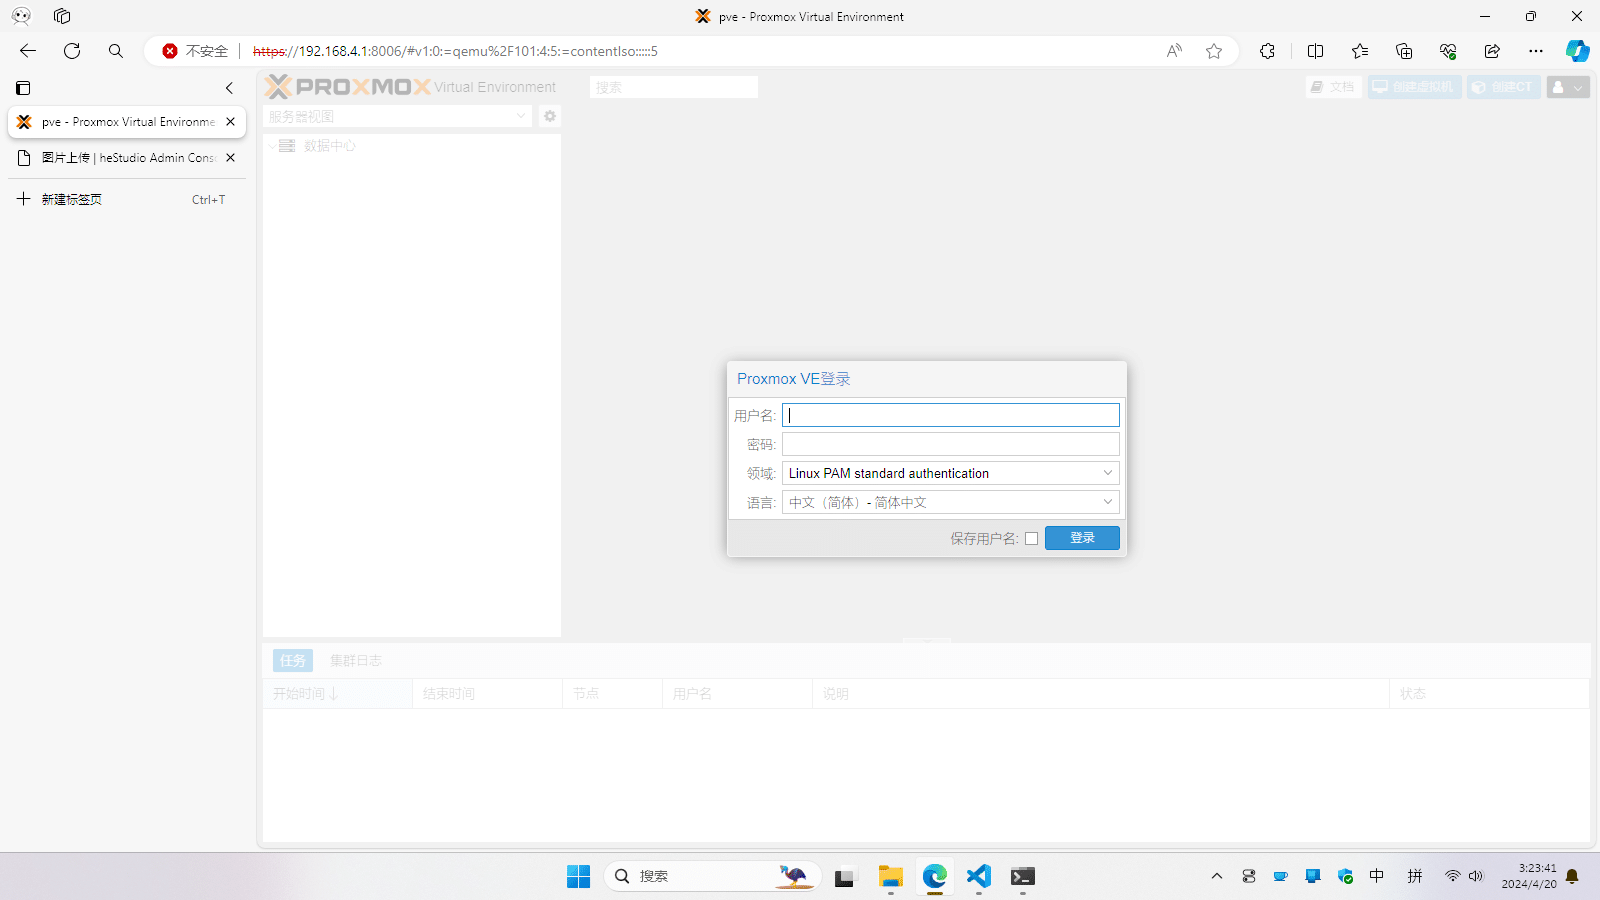Viewport: 1600px width, 900px height.
Task: Click the username field in login dialog
Action: [x=950, y=415]
